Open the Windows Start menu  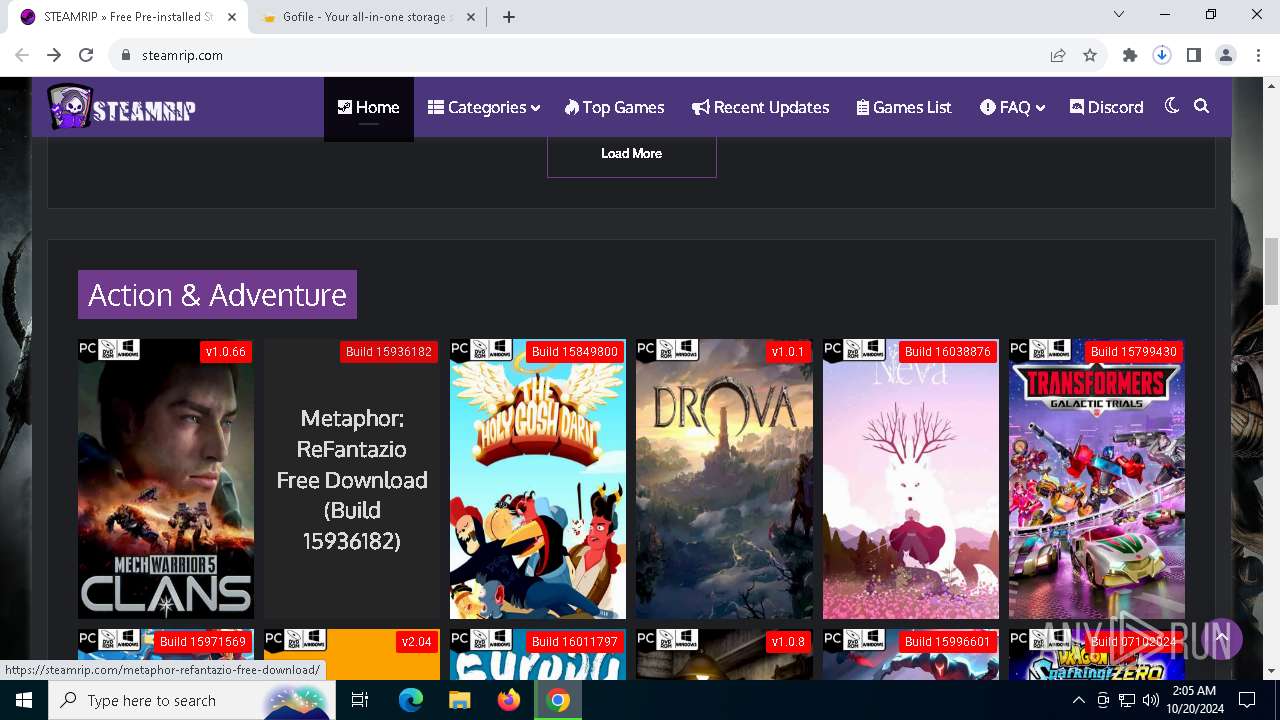click(x=24, y=700)
